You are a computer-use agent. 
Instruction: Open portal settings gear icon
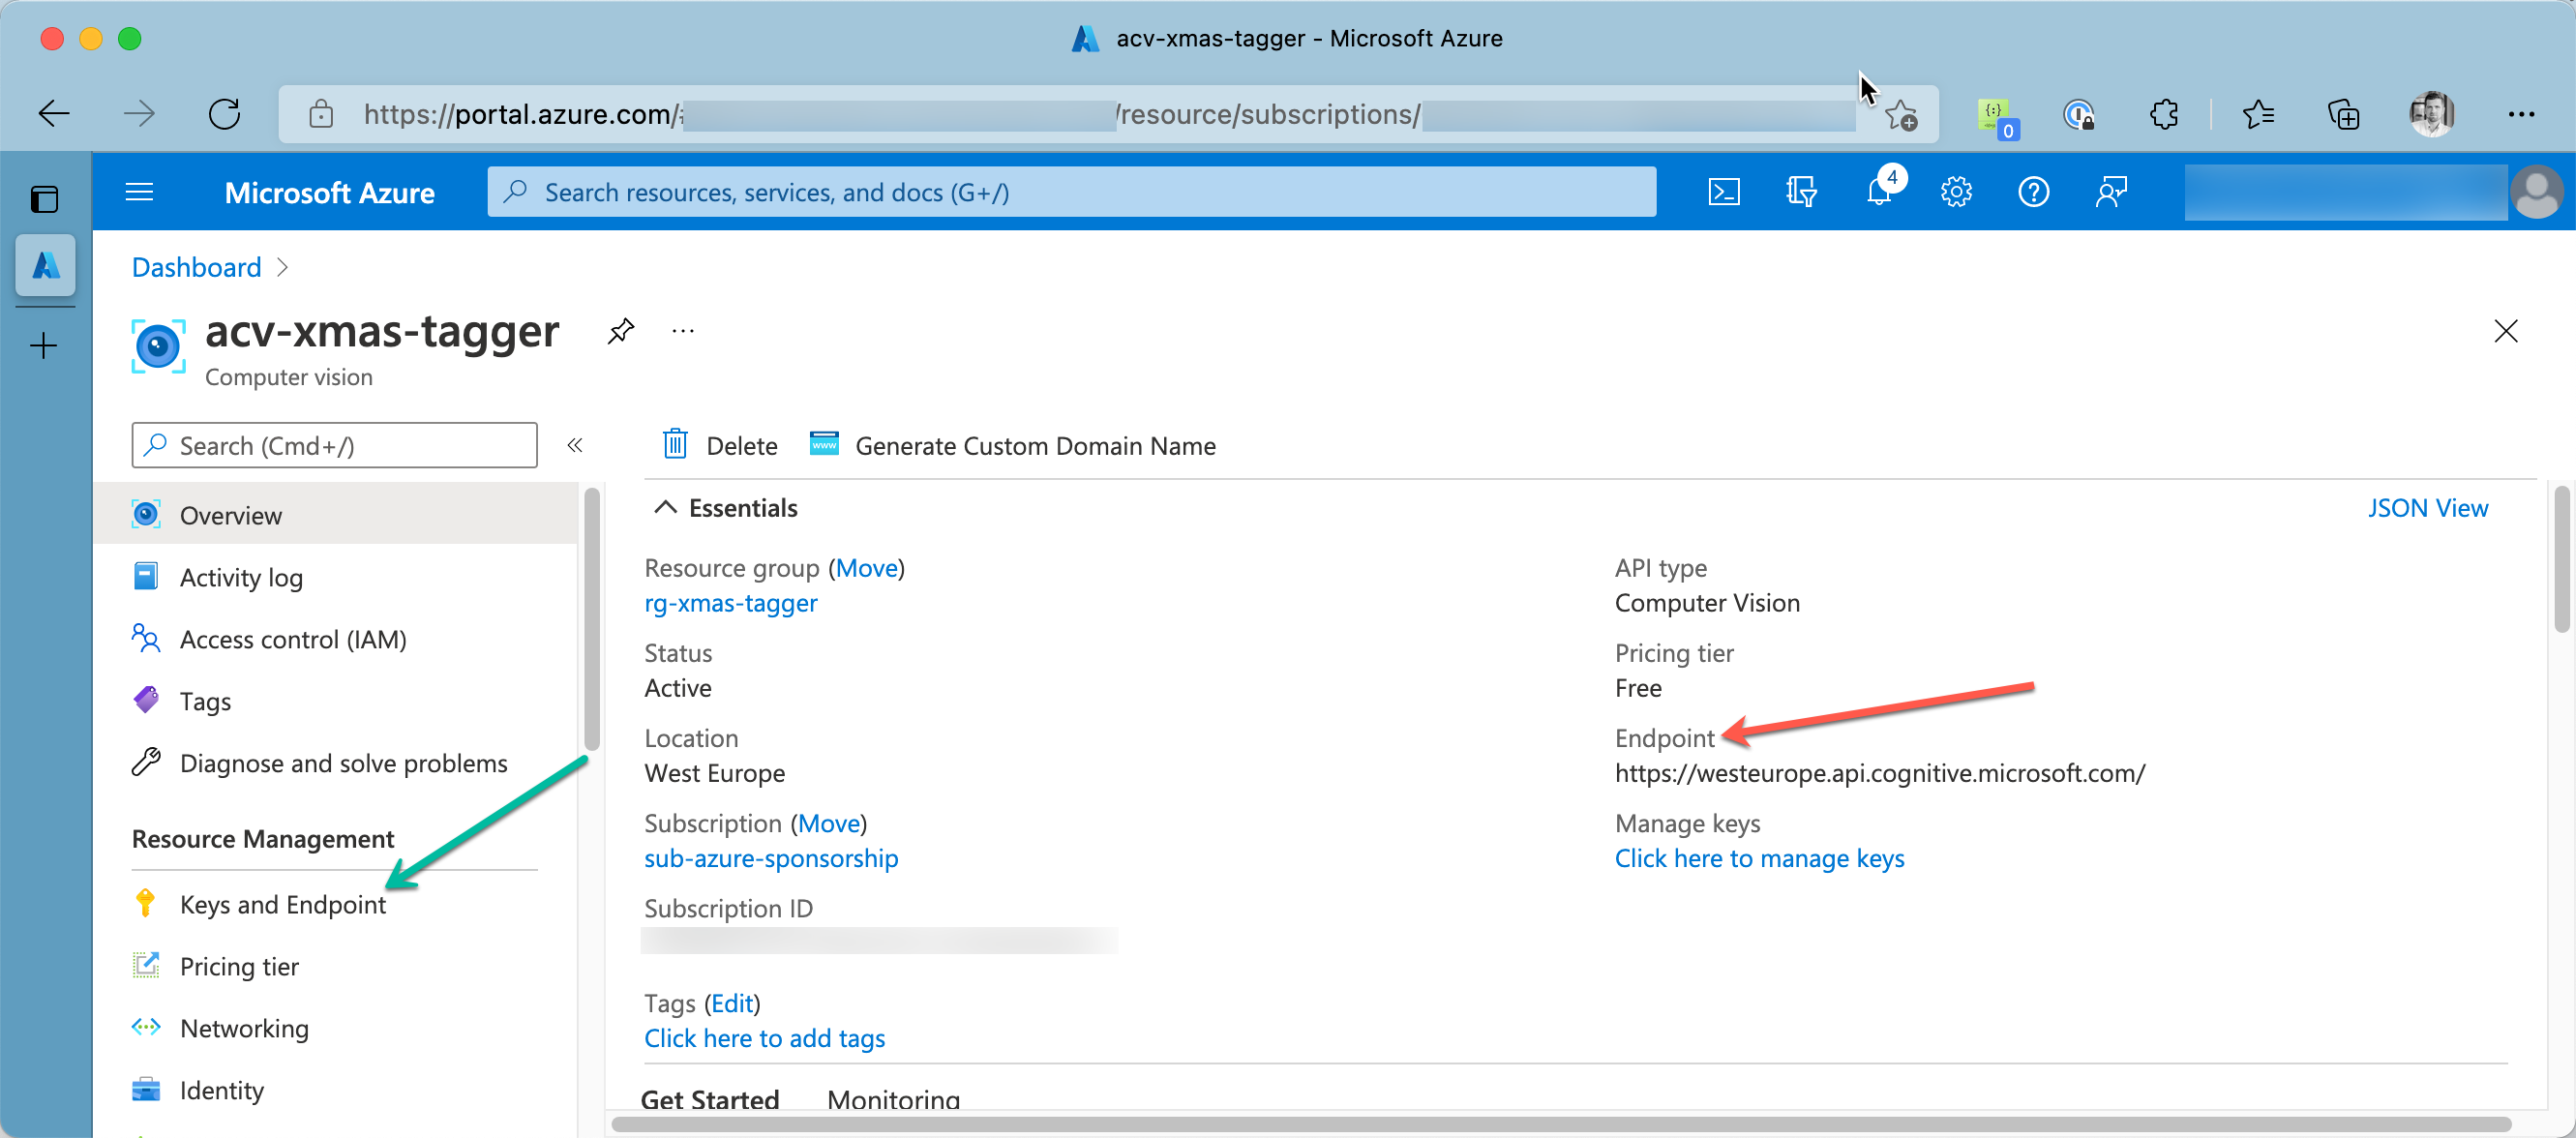coord(1955,192)
